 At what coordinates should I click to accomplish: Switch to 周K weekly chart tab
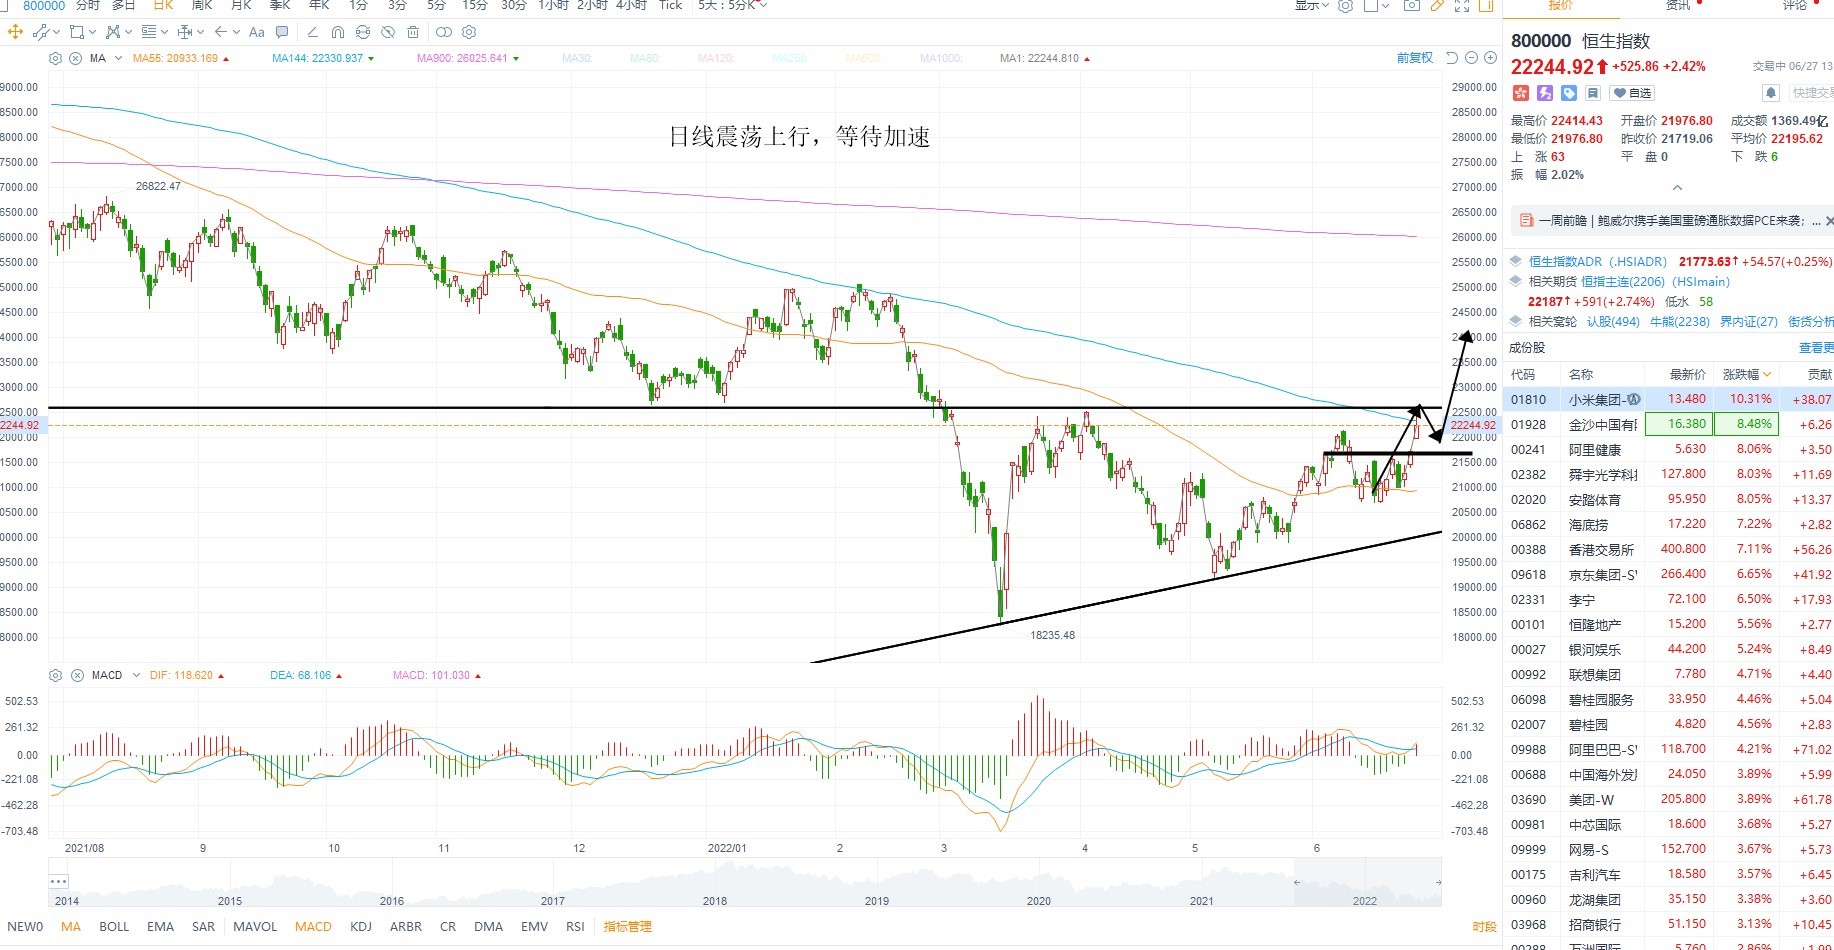(x=202, y=6)
